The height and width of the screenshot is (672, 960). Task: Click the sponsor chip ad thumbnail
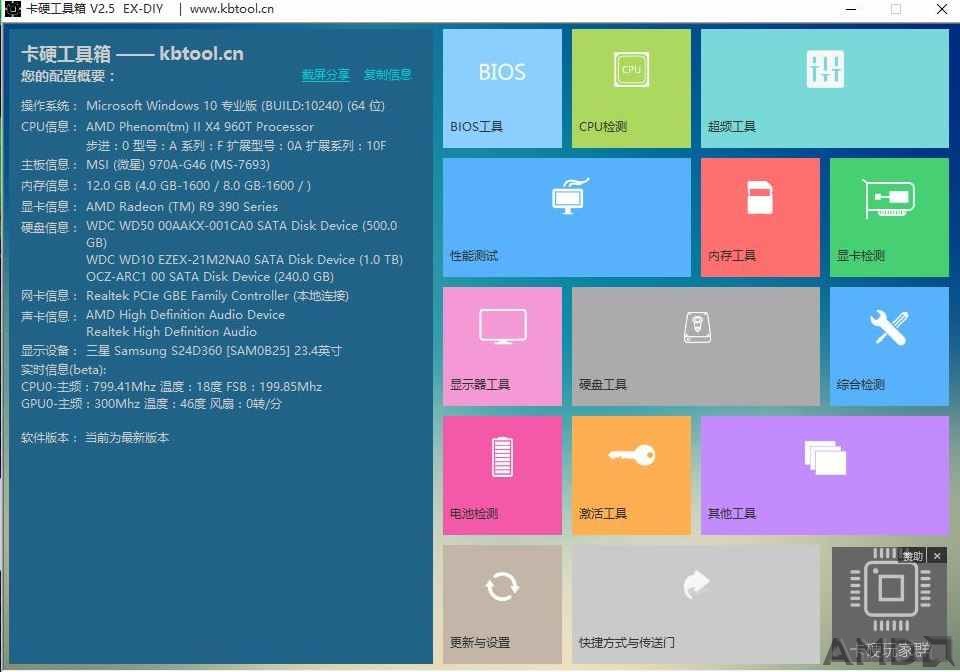pyautogui.click(x=890, y=605)
